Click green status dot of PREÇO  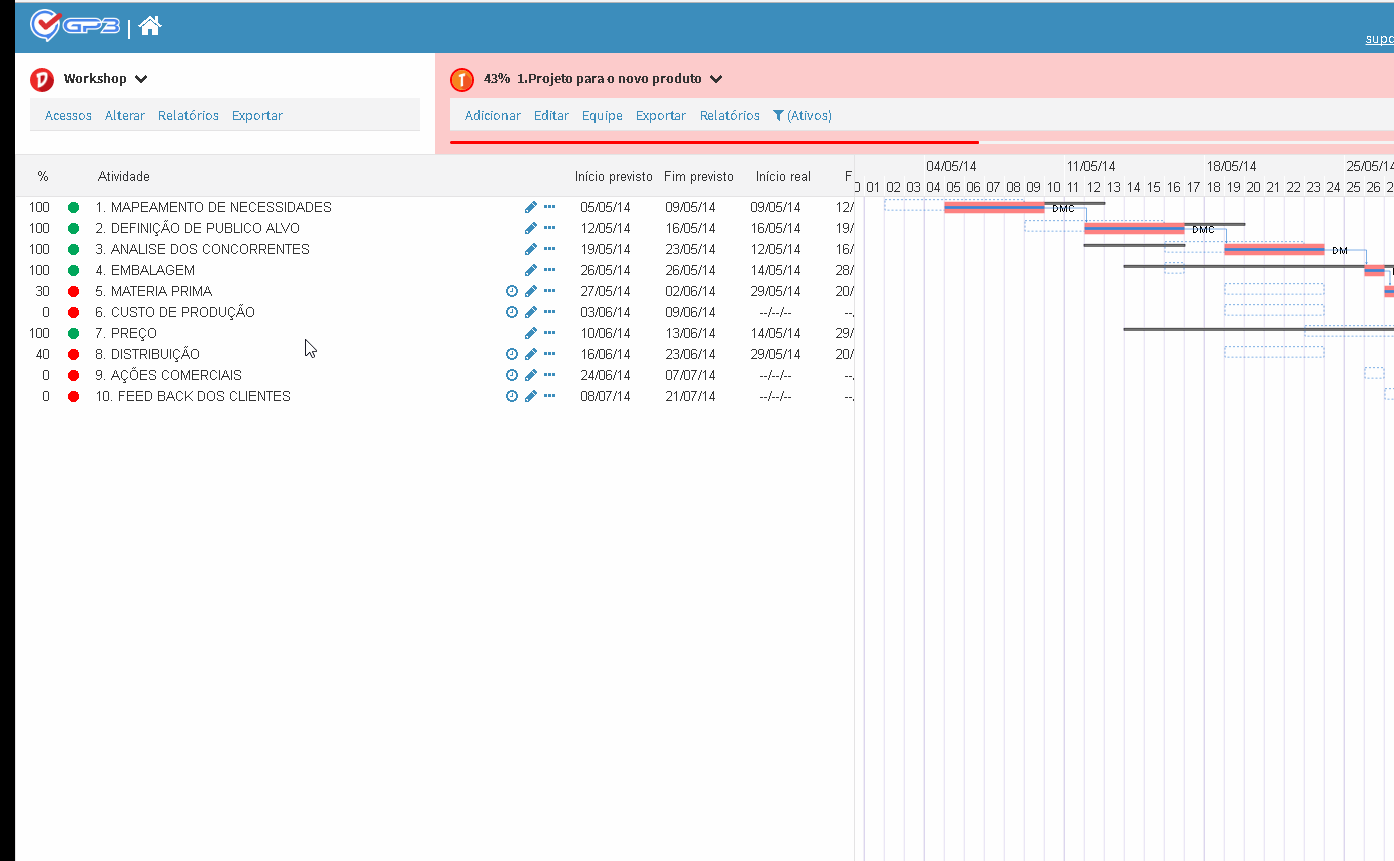click(73, 333)
